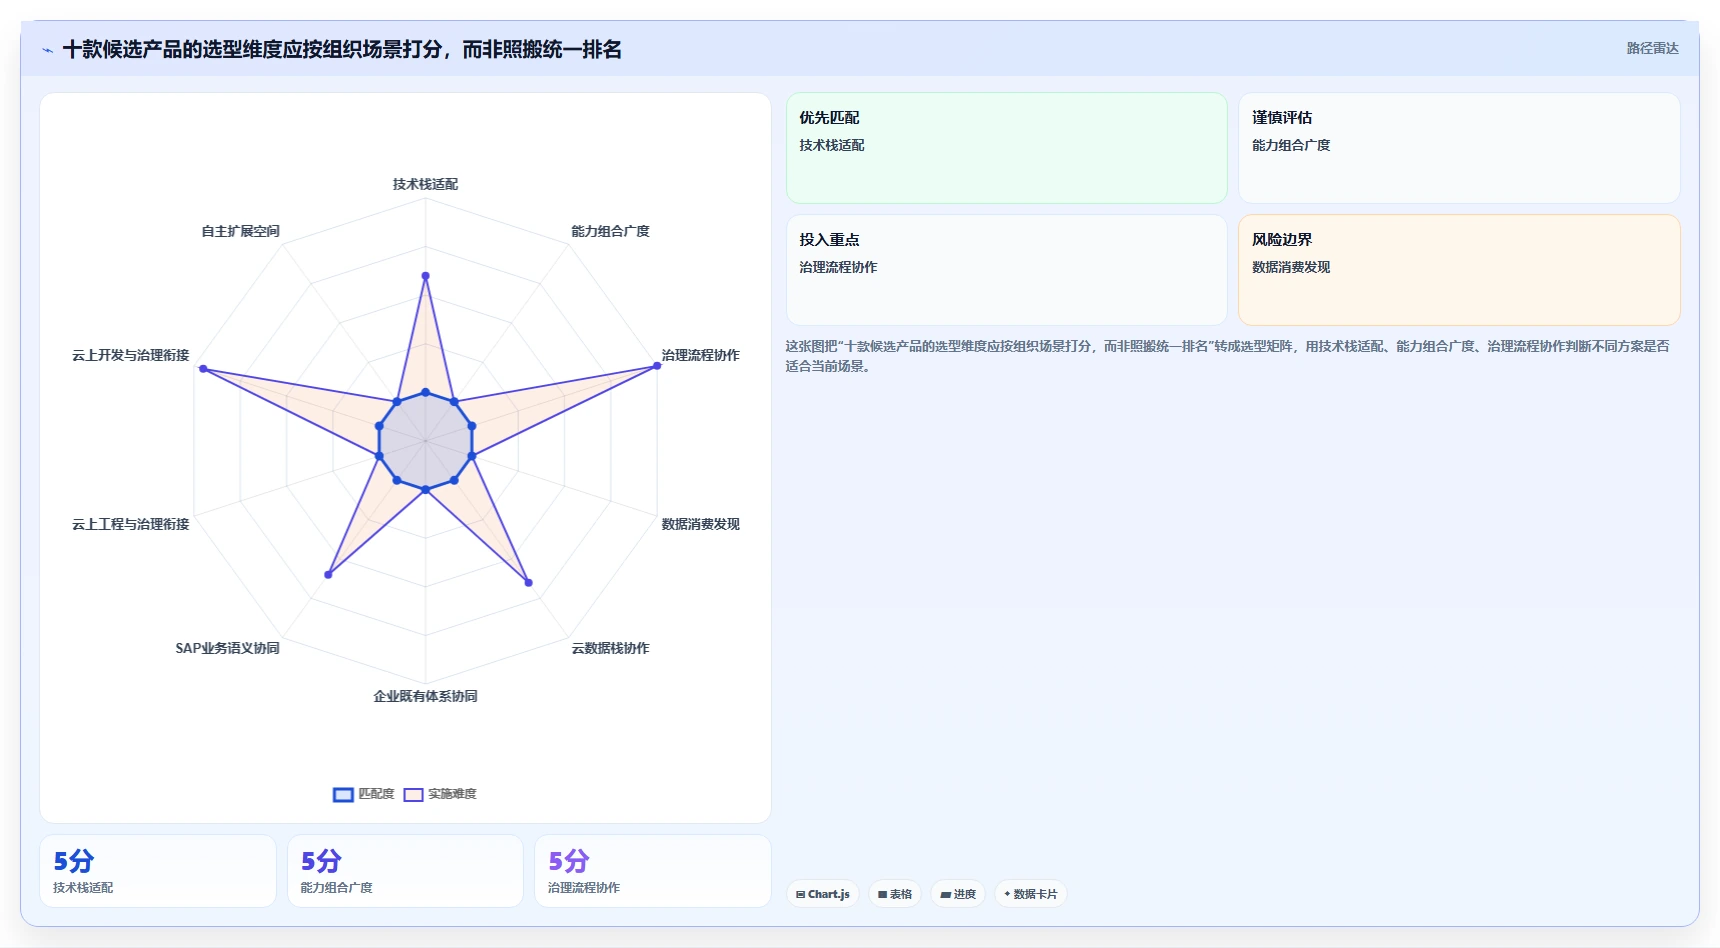Click the 数据卡片 tag
This screenshot has height=948, width=1720.
[x=1030, y=894]
